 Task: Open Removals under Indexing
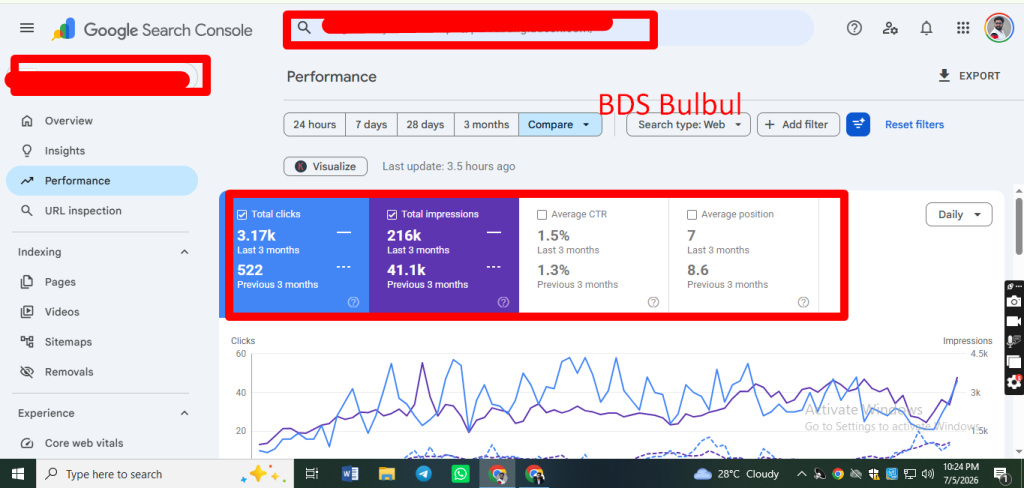(102, 372)
